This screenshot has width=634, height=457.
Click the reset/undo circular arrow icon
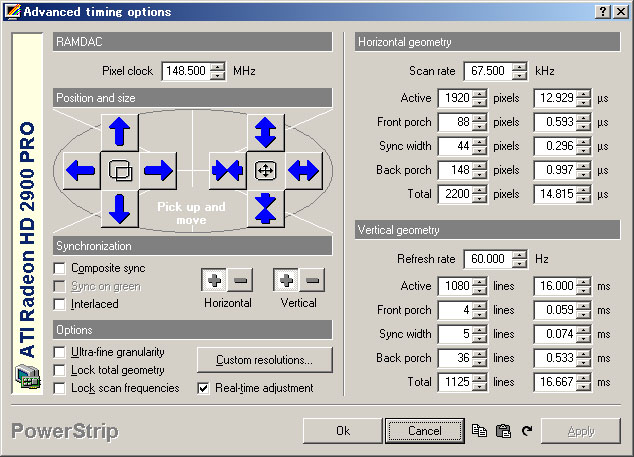coord(526,431)
